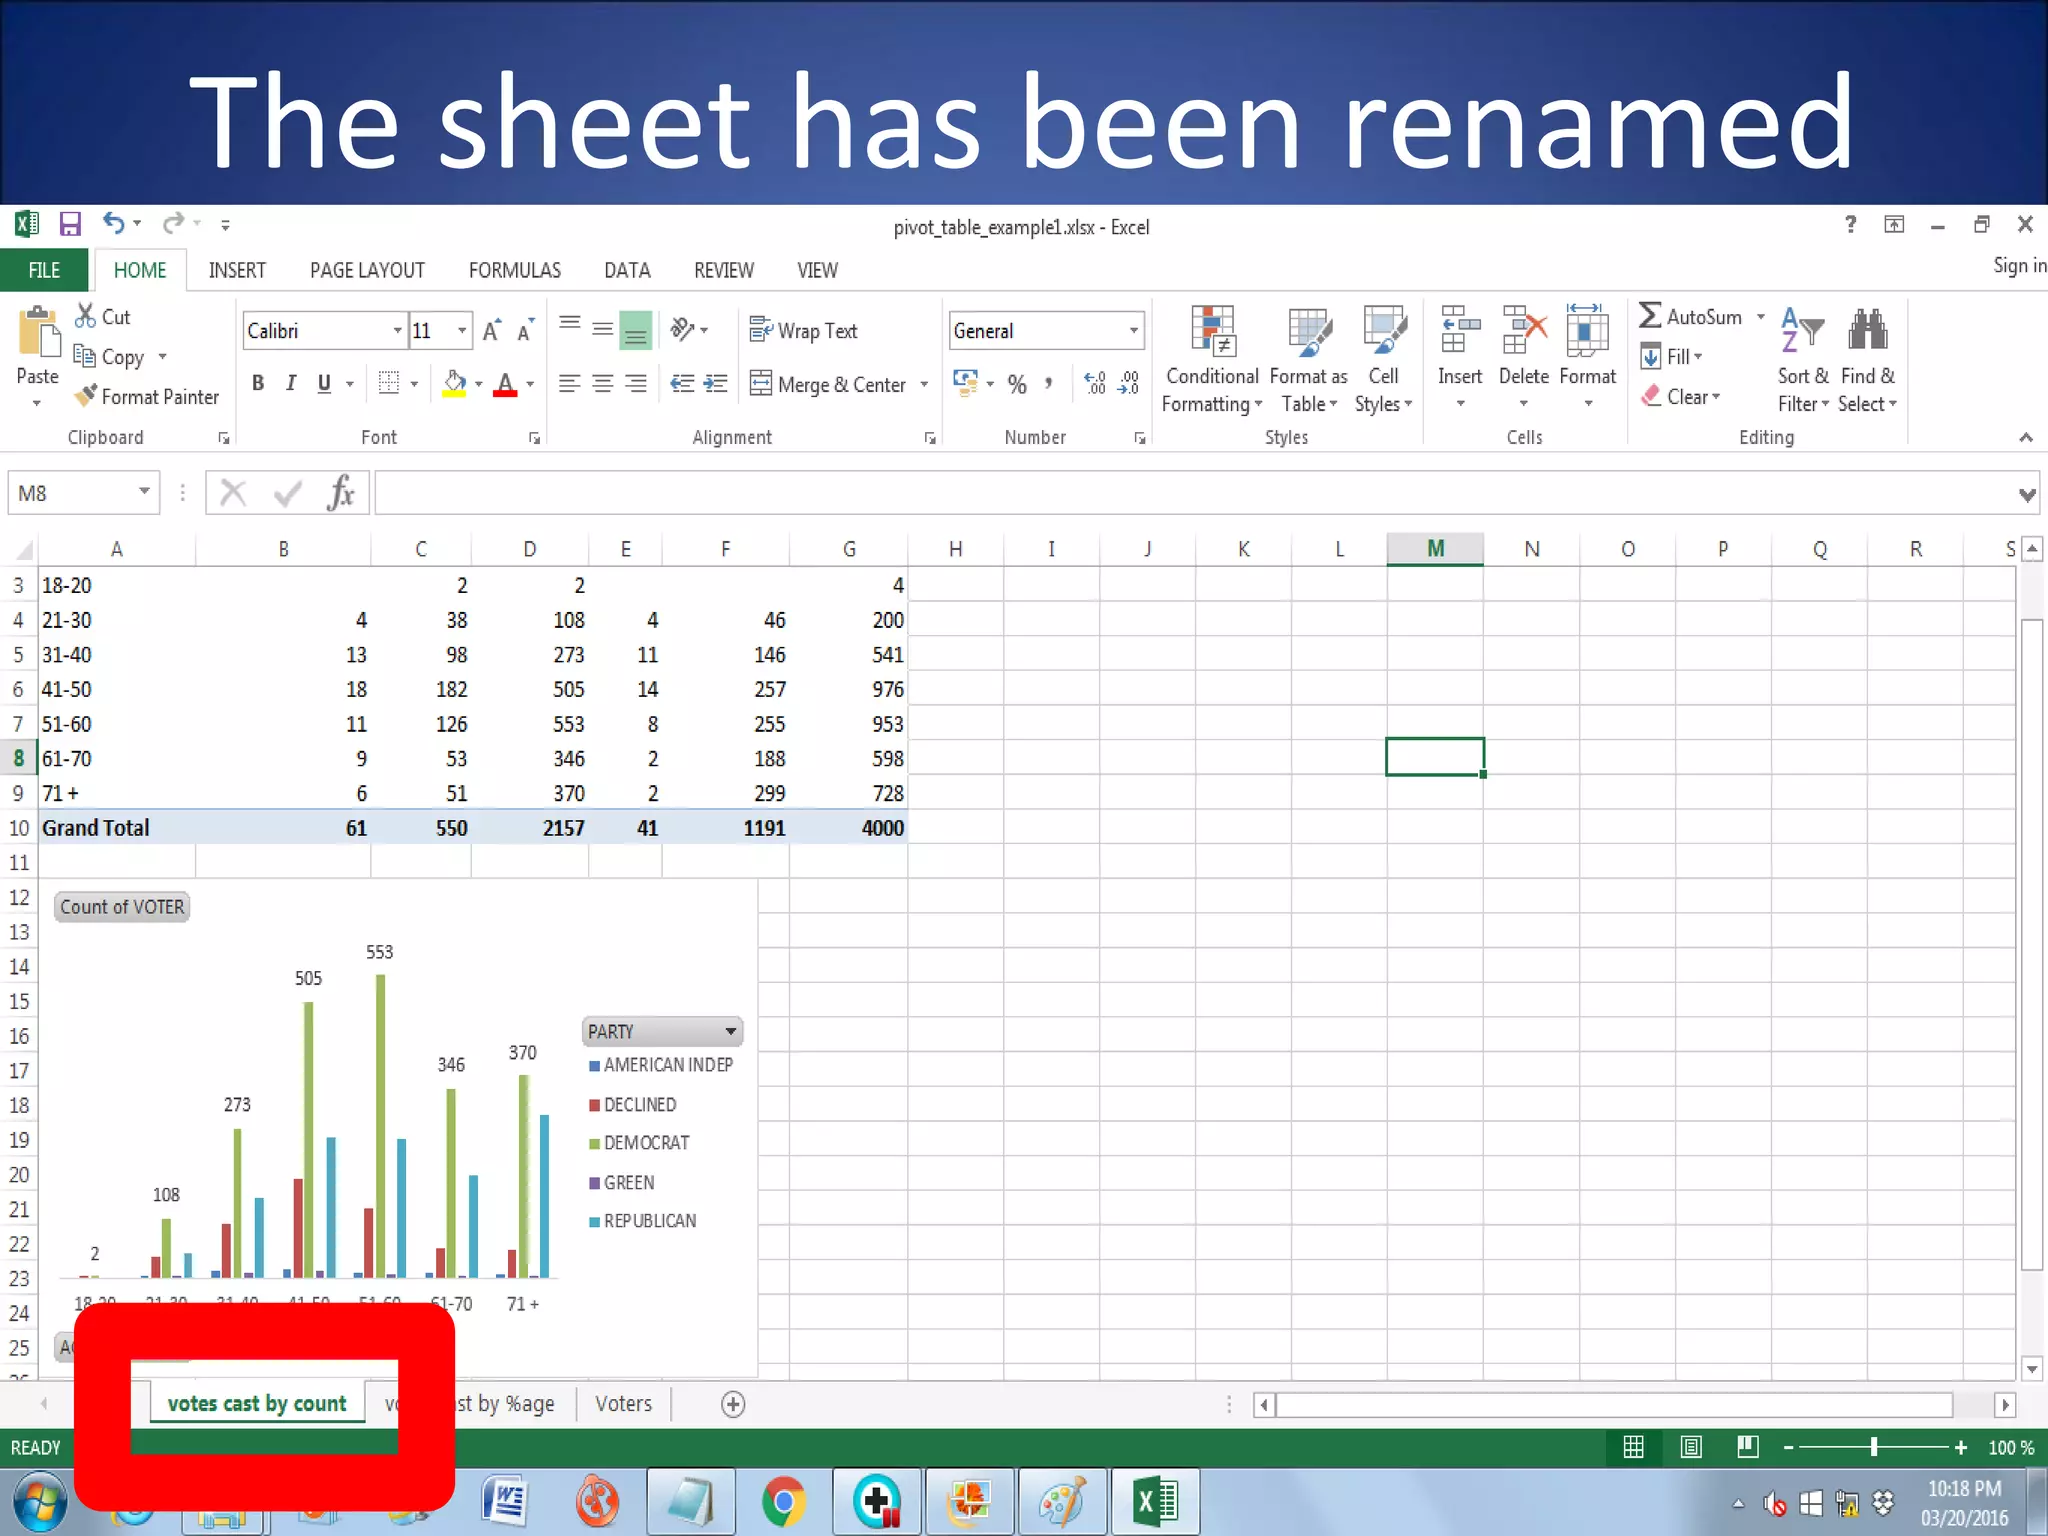Increase font size with large A
This screenshot has width=2048, height=1536.
click(492, 330)
